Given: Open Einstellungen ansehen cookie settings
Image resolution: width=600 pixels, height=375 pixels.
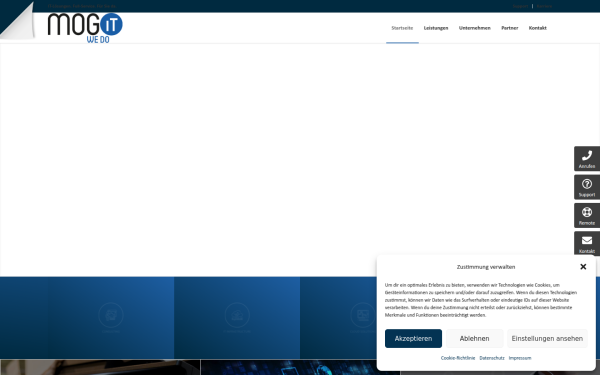Looking at the screenshot, I should [x=547, y=338].
